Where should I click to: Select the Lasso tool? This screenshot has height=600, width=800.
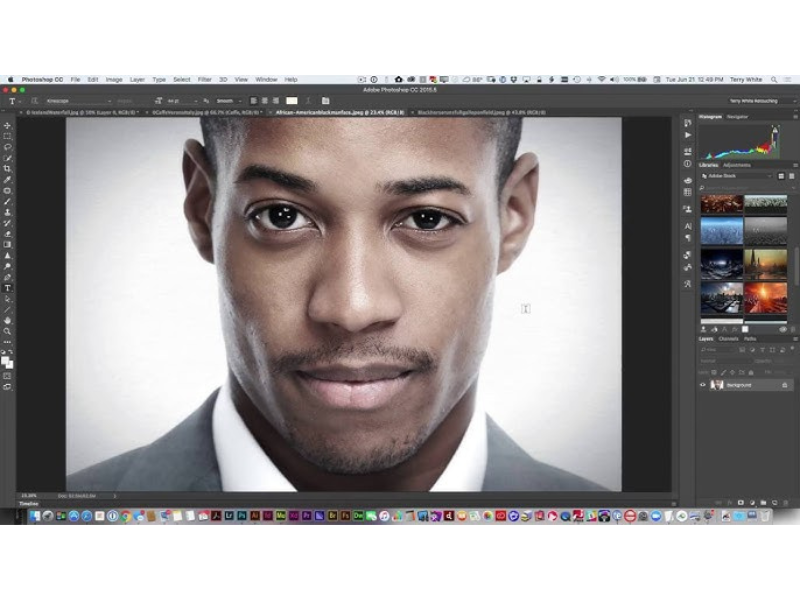click(x=7, y=147)
